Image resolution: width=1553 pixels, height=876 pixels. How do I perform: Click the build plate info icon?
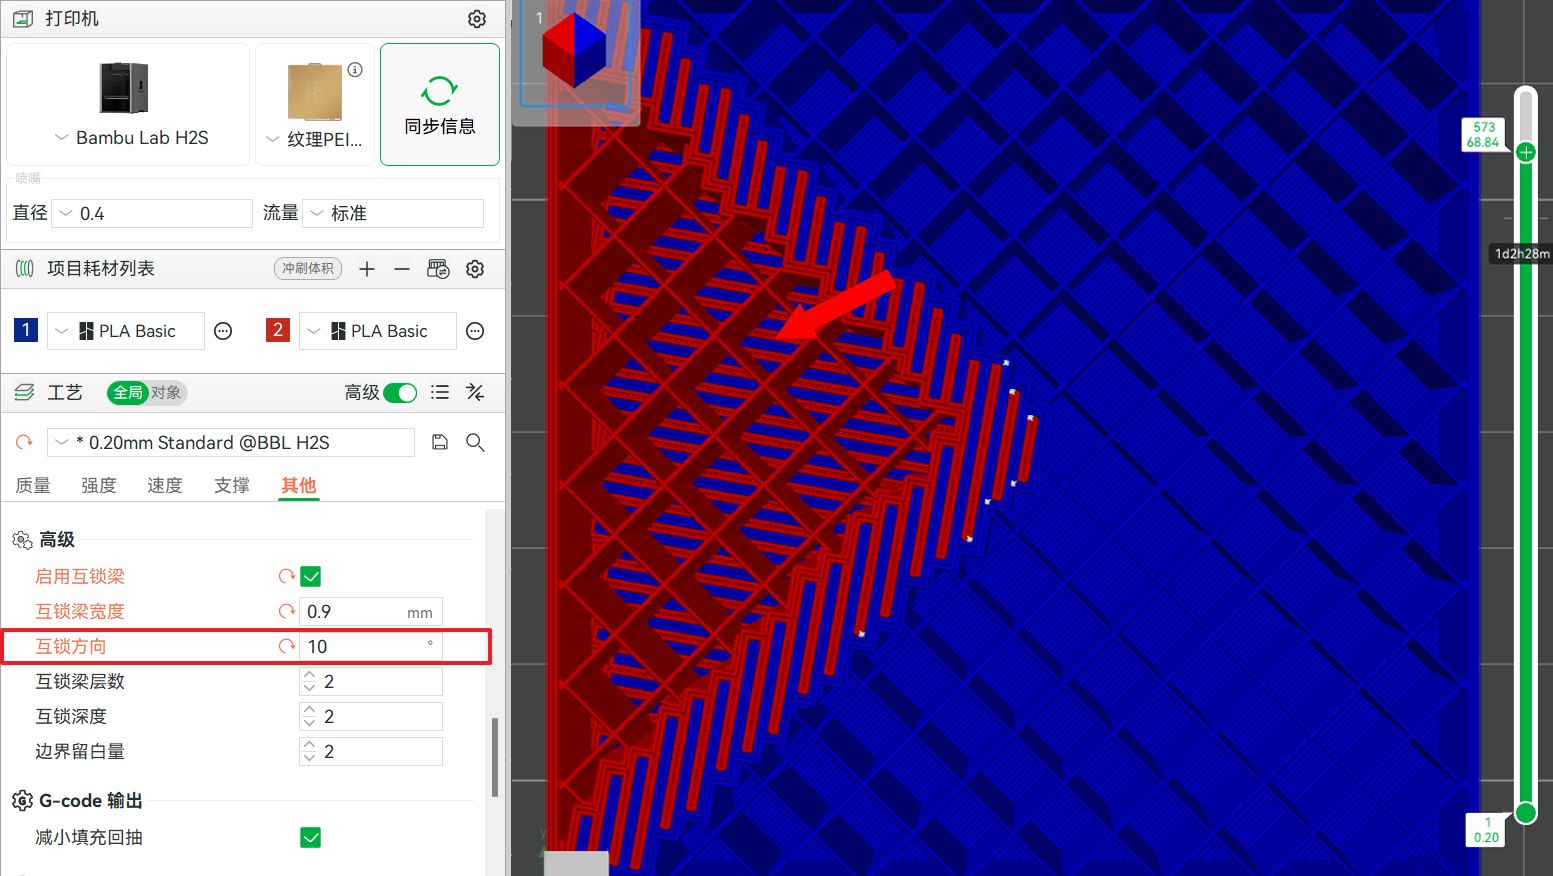(x=355, y=70)
